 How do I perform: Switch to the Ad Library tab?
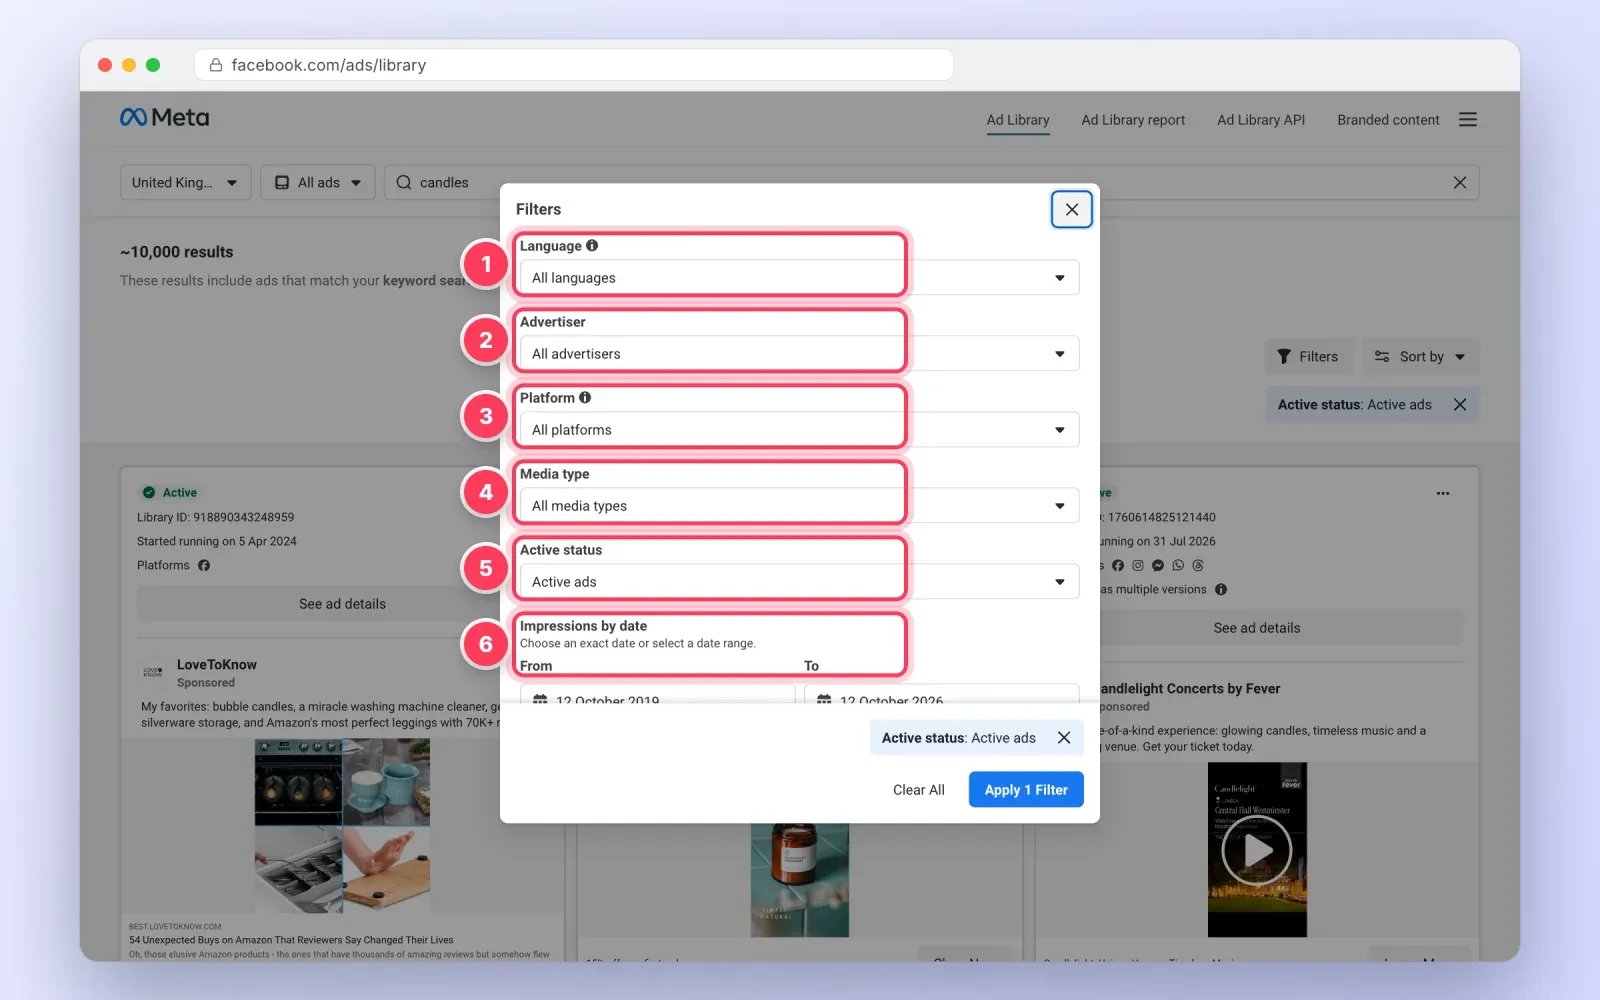(x=1018, y=120)
